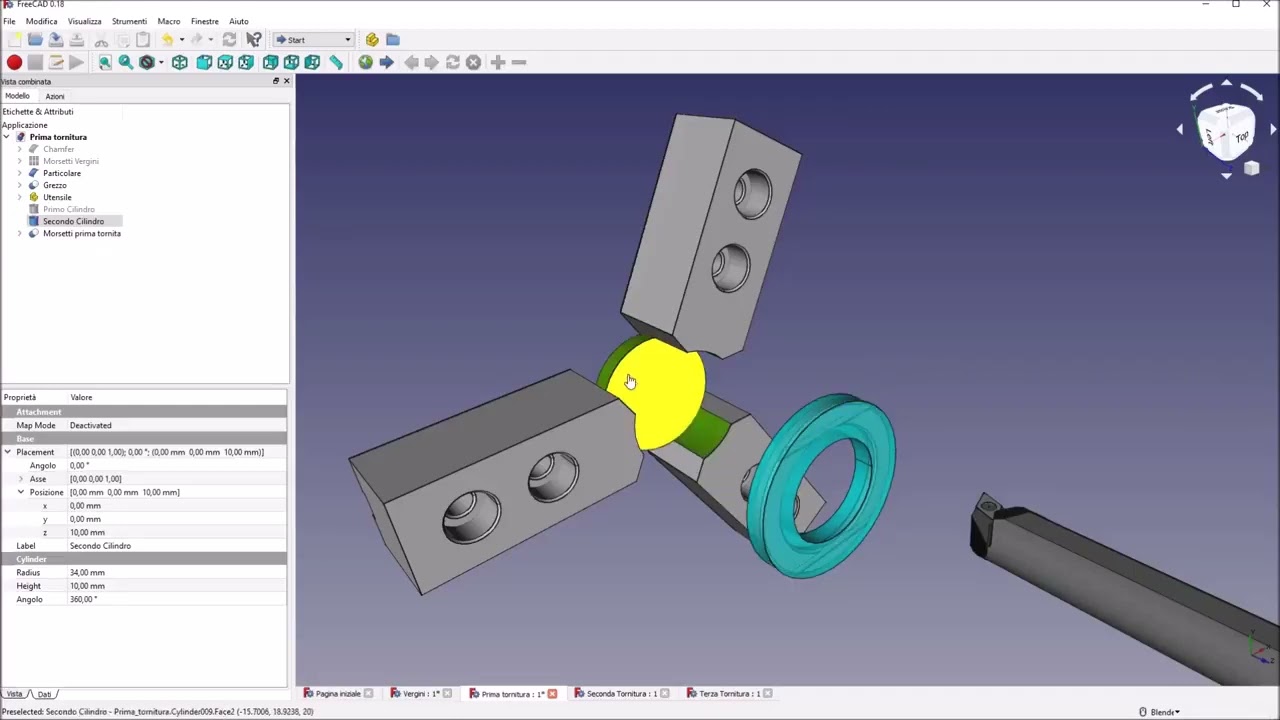Float the Vista combinata panel
The height and width of the screenshot is (720, 1280).
point(276,81)
